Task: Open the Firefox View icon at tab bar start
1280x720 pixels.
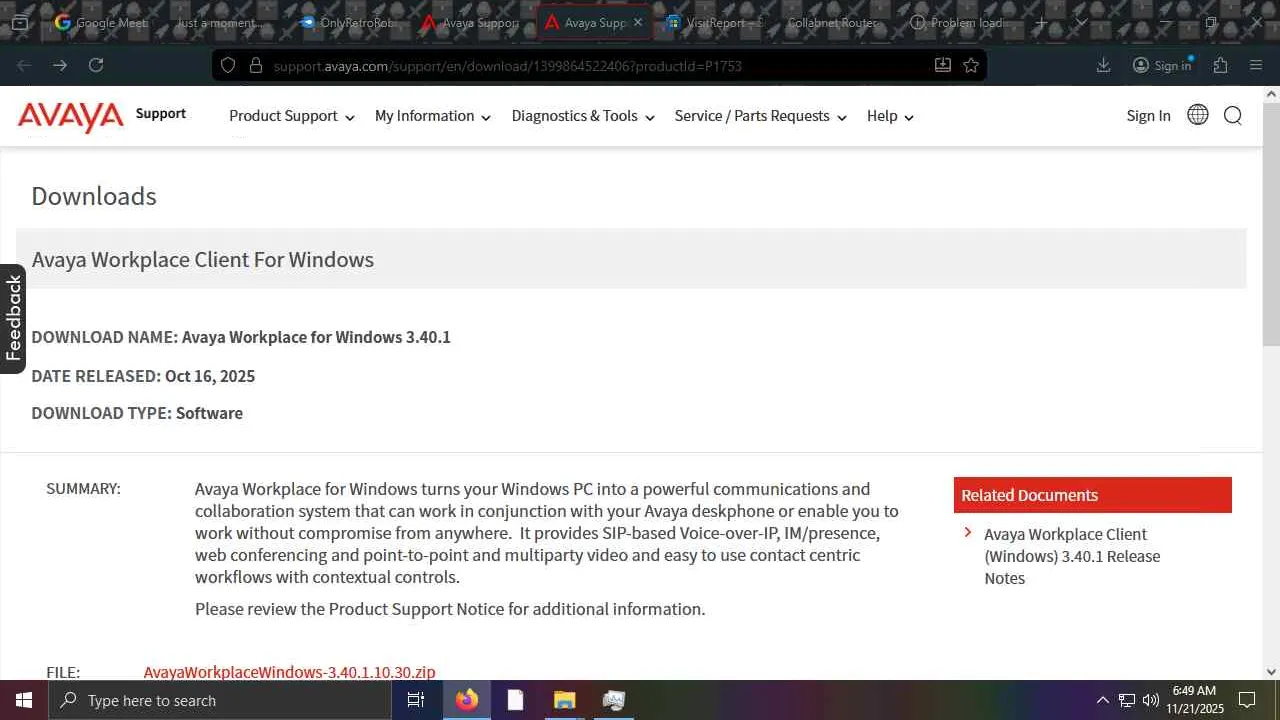Action: click(x=19, y=22)
